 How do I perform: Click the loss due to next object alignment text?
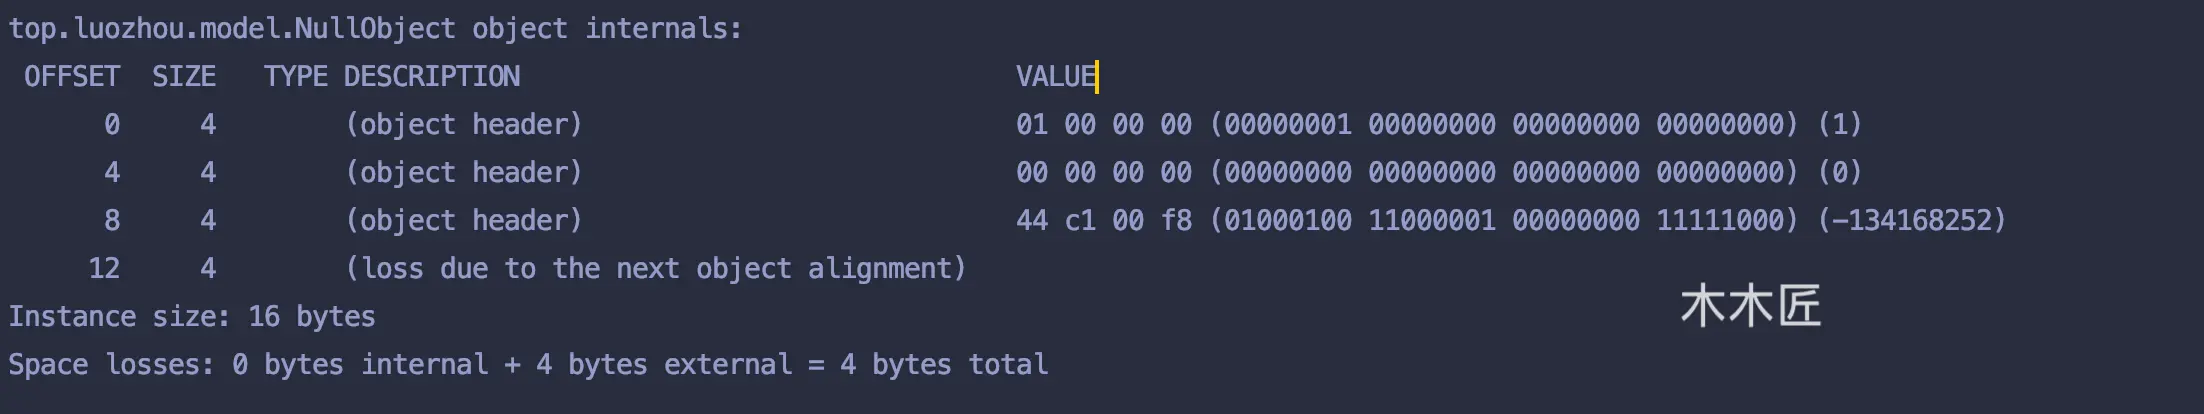pos(656,269)
